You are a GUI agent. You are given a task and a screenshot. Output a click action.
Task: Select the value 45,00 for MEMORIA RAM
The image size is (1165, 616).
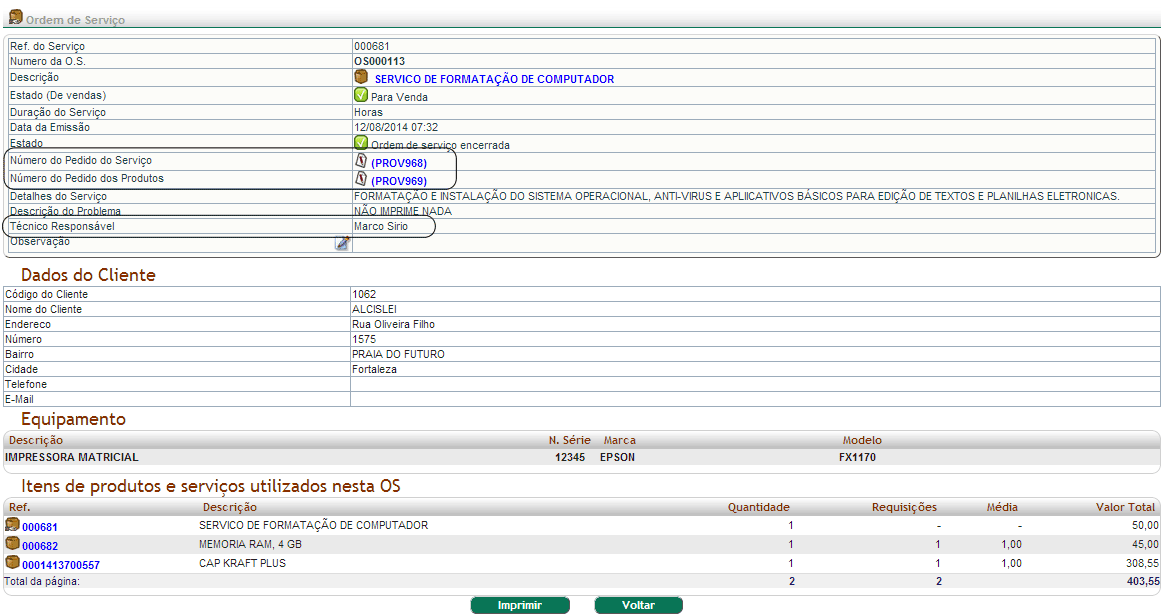1145,544
